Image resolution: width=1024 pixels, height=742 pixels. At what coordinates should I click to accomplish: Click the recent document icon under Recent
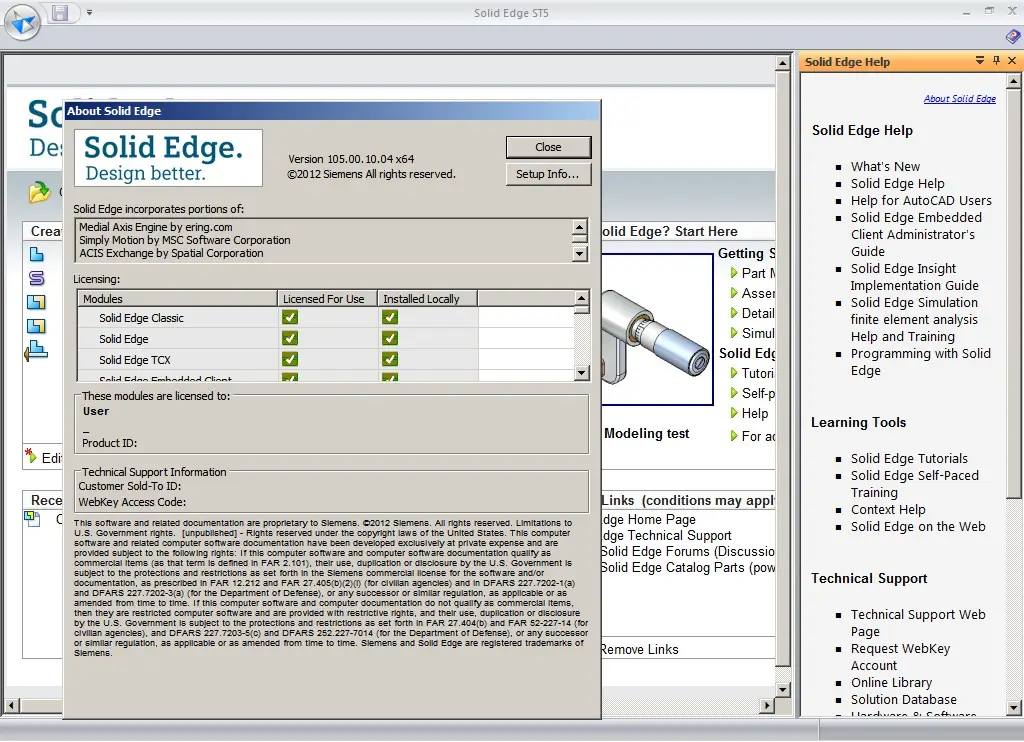[32, 518]
